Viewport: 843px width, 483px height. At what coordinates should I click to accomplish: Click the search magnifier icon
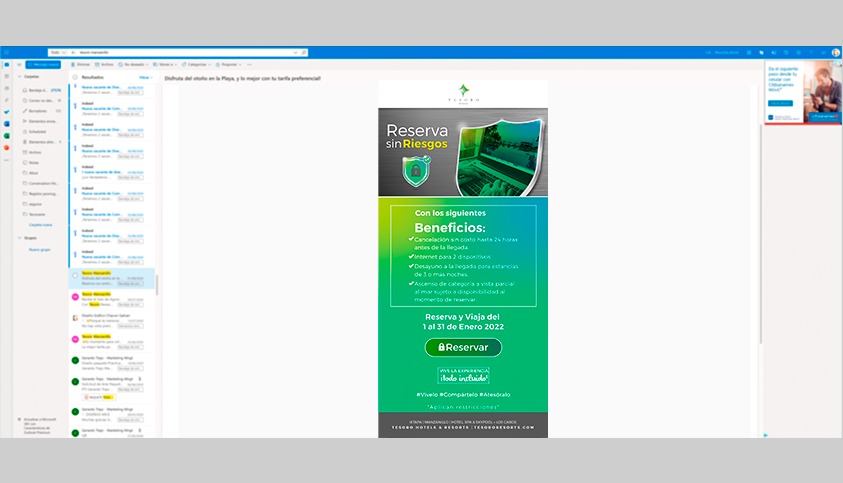[x=304, y=52]
